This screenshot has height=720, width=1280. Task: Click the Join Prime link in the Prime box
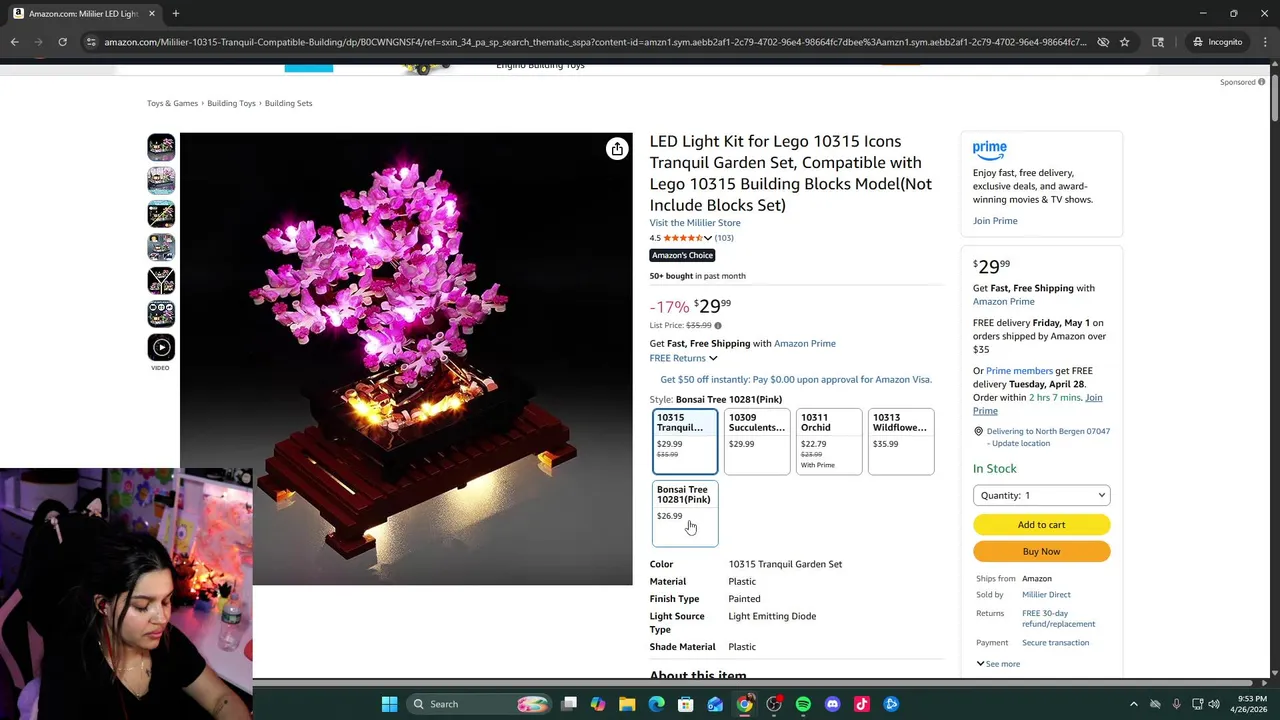coord(995,221)
